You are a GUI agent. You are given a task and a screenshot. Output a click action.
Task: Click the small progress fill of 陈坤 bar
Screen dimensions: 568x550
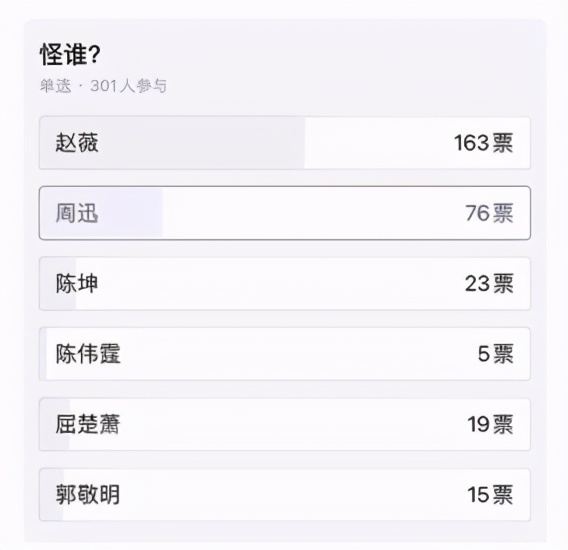click(58, 283)
